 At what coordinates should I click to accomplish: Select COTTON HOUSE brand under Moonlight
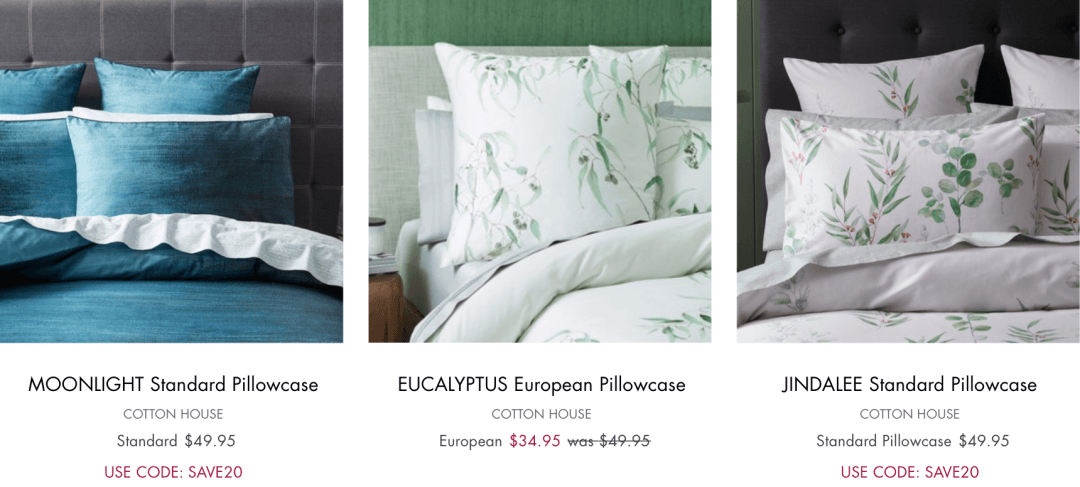[173, 415]
